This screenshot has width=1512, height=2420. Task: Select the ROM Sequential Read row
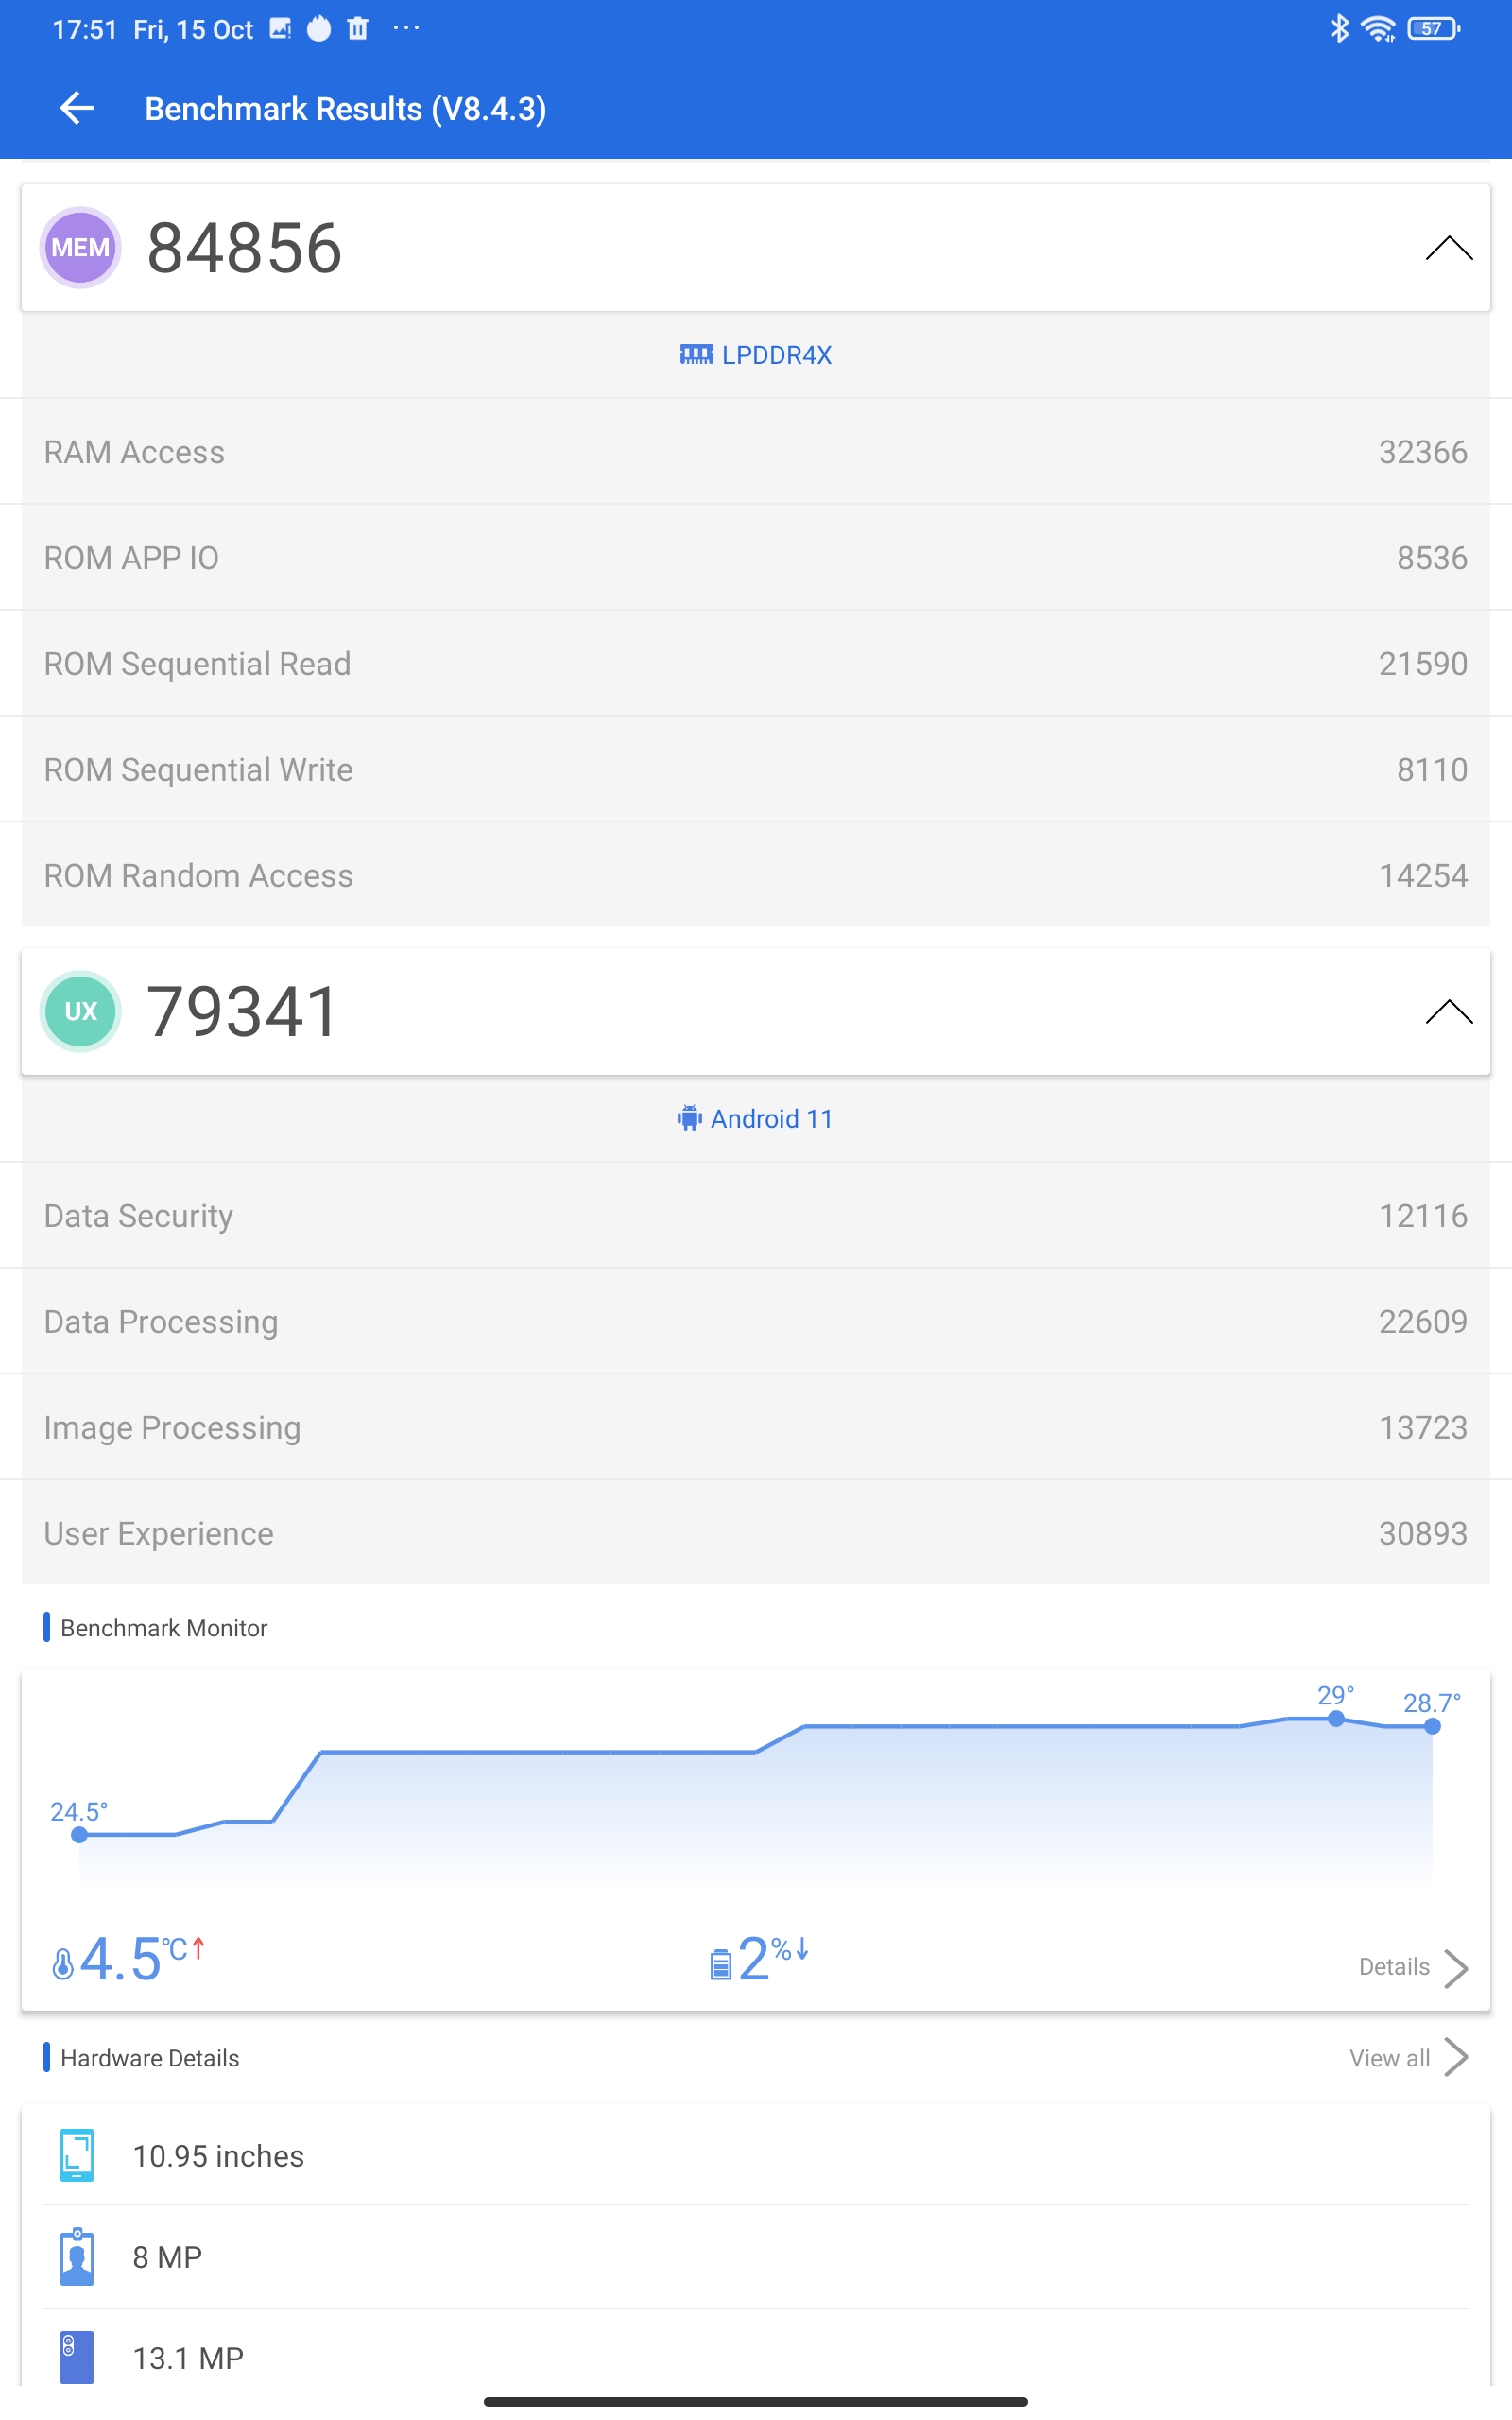755,664
